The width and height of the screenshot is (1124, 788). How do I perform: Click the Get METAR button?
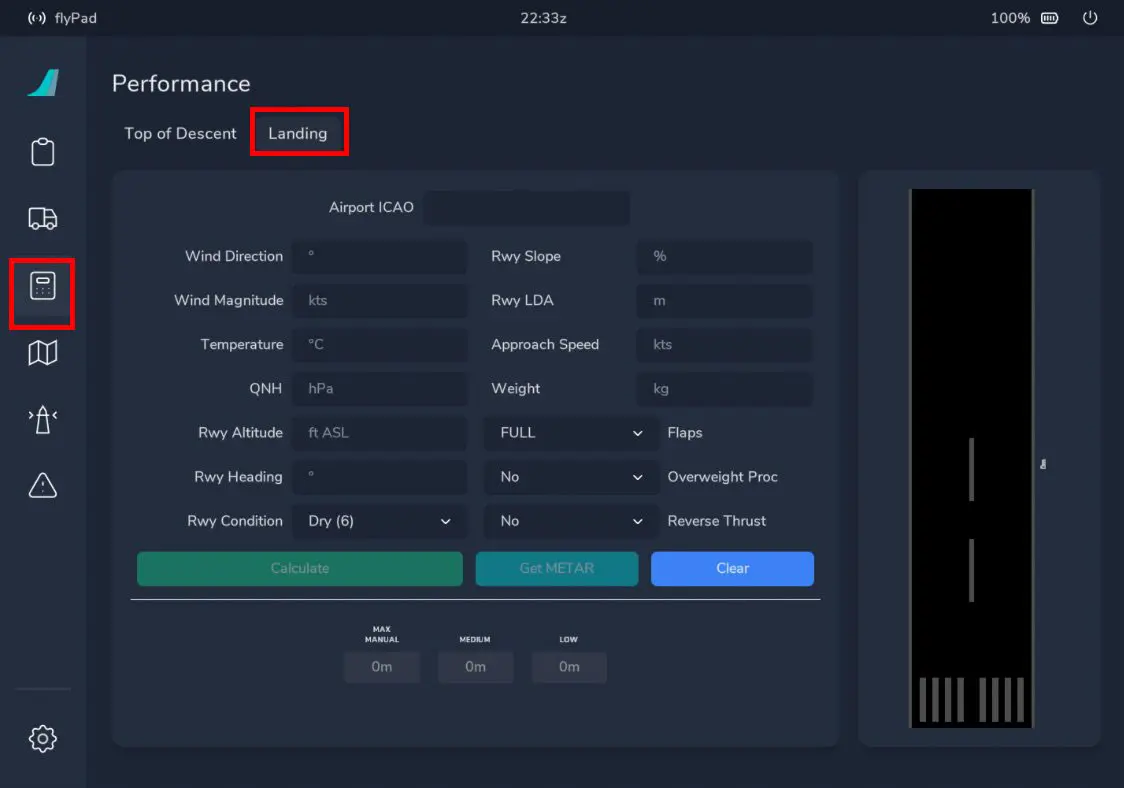click(x=557, y=568)
